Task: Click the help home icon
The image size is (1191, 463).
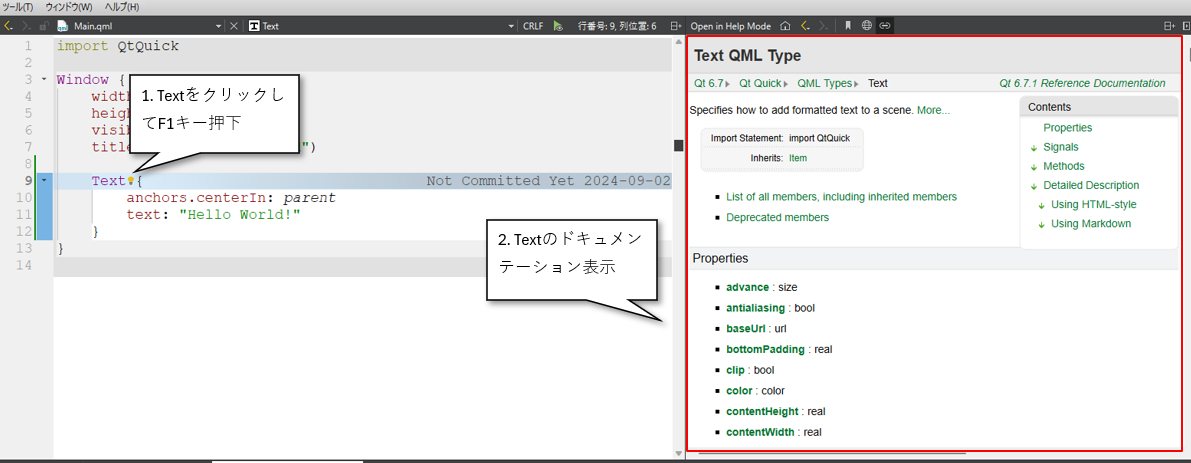Action: [x=785, y=26]
